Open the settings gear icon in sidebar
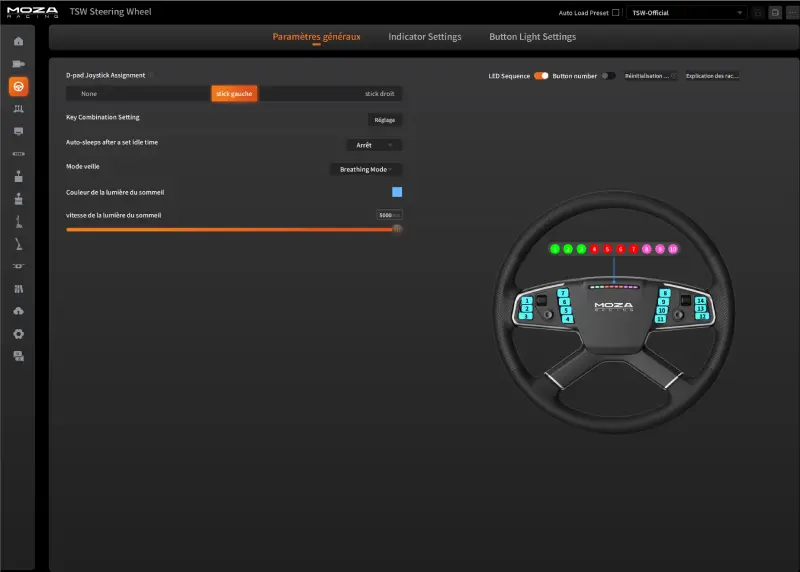 pyautogui.click(x=18, y=334)
